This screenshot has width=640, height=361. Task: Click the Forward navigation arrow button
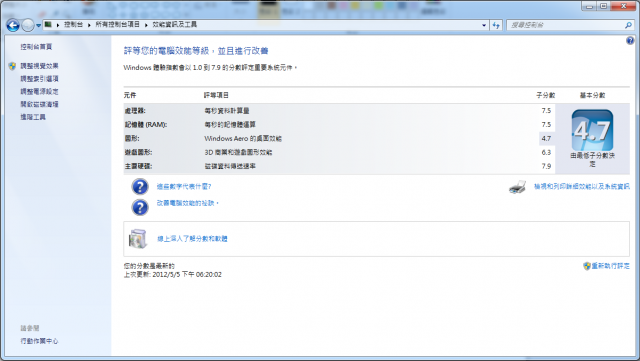point(28,25)
